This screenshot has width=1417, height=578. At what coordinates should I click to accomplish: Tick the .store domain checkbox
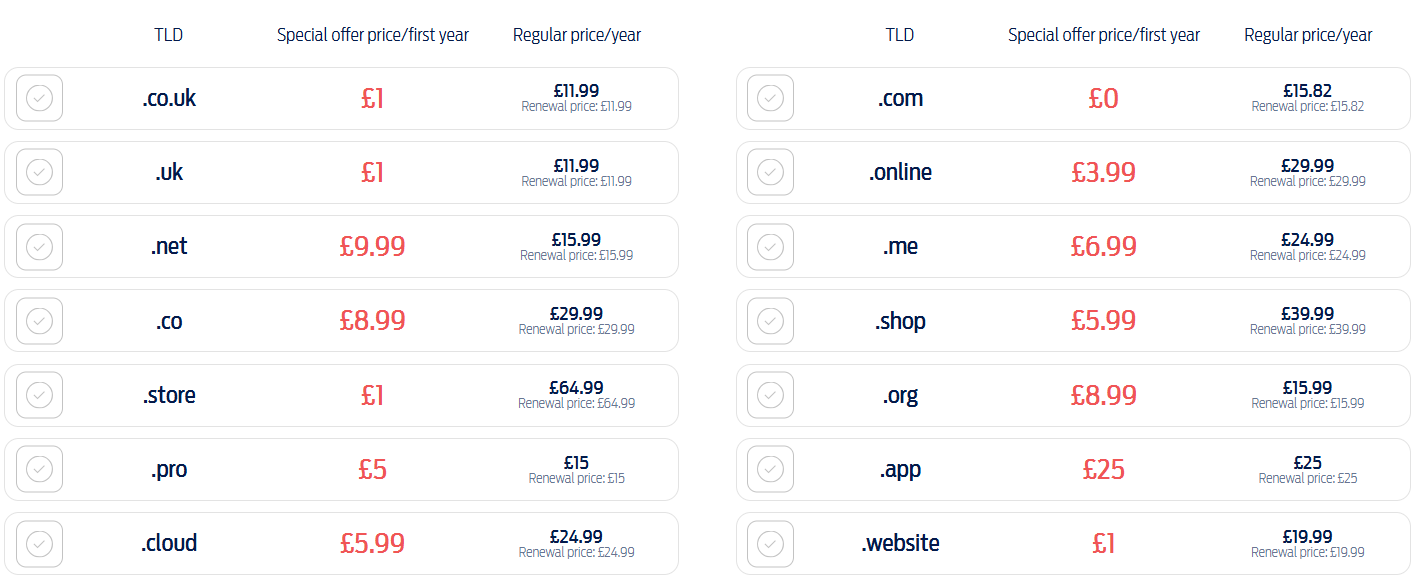point(39,395)
